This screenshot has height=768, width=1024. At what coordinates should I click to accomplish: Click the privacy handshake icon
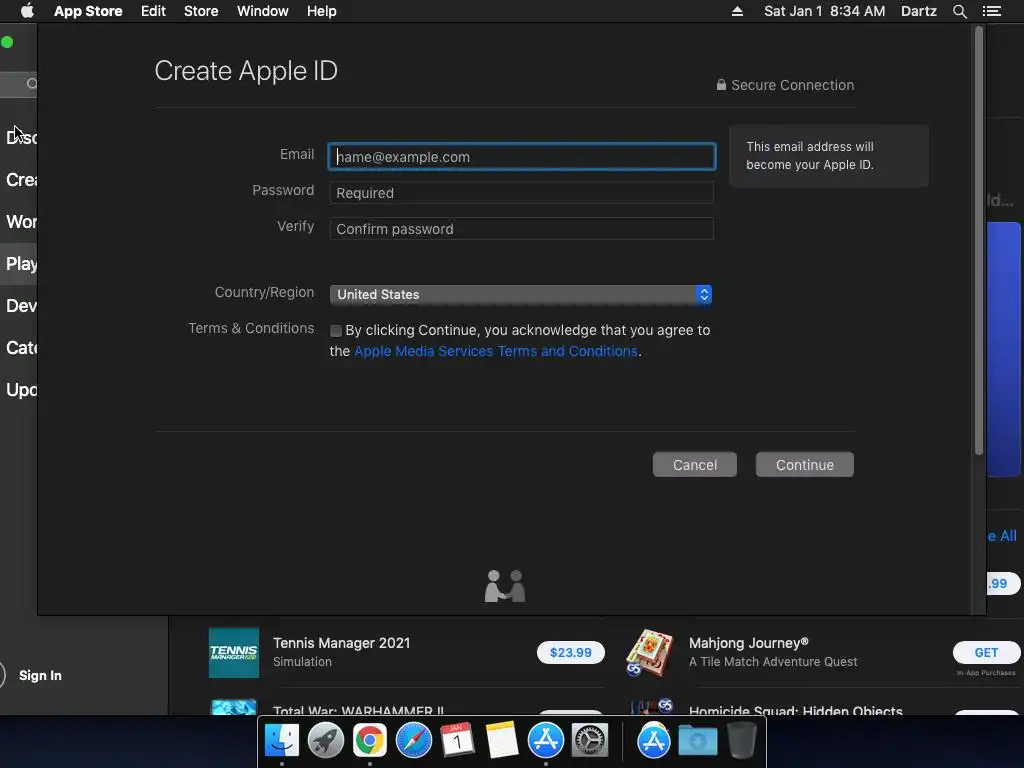click(x=505, y=586)
